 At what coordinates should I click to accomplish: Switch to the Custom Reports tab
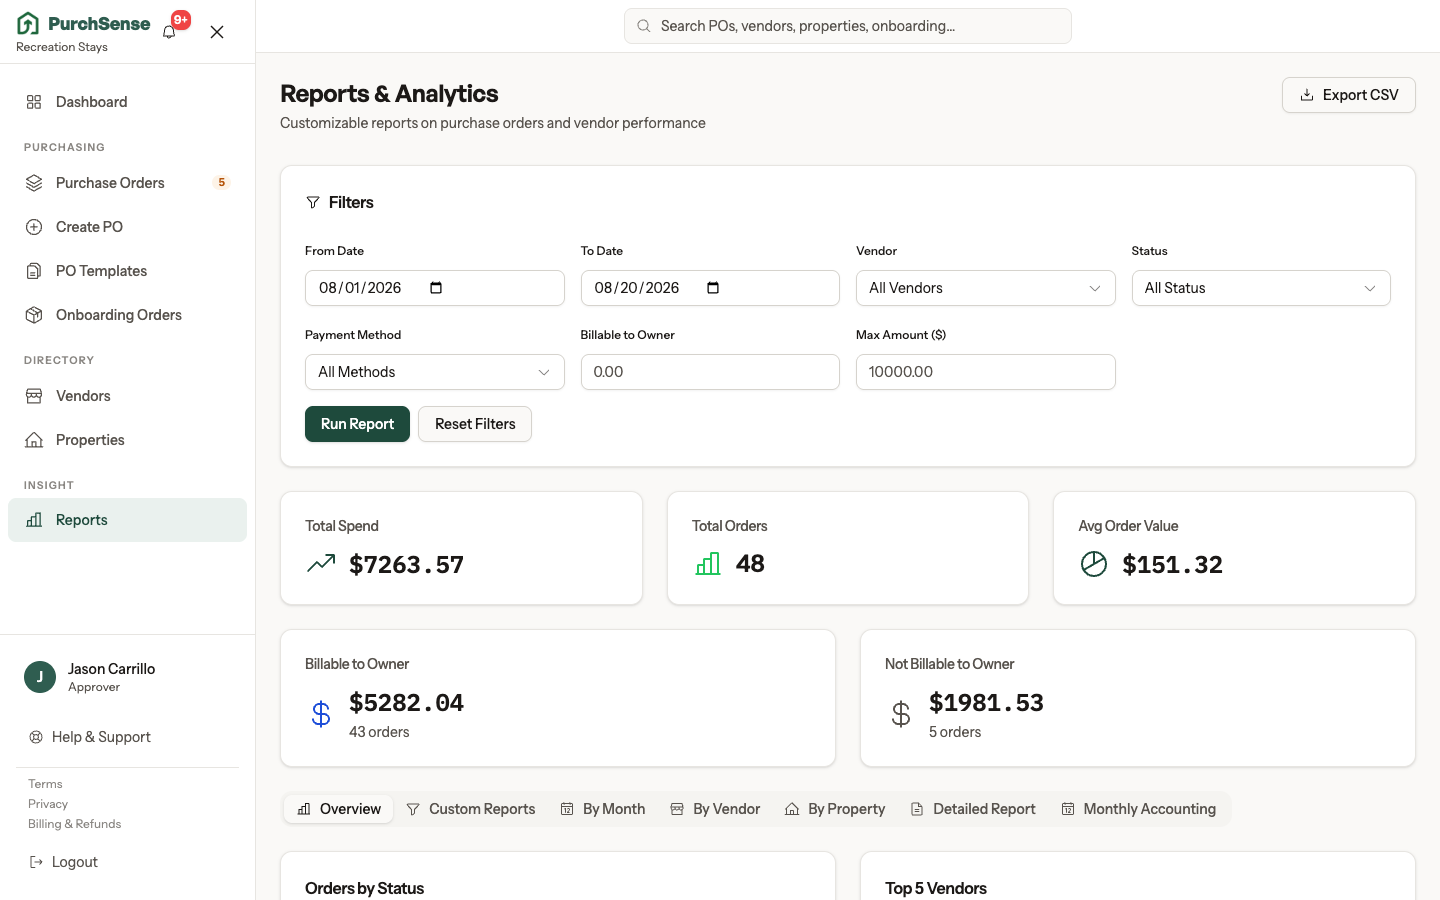click(x=471, y=809)
